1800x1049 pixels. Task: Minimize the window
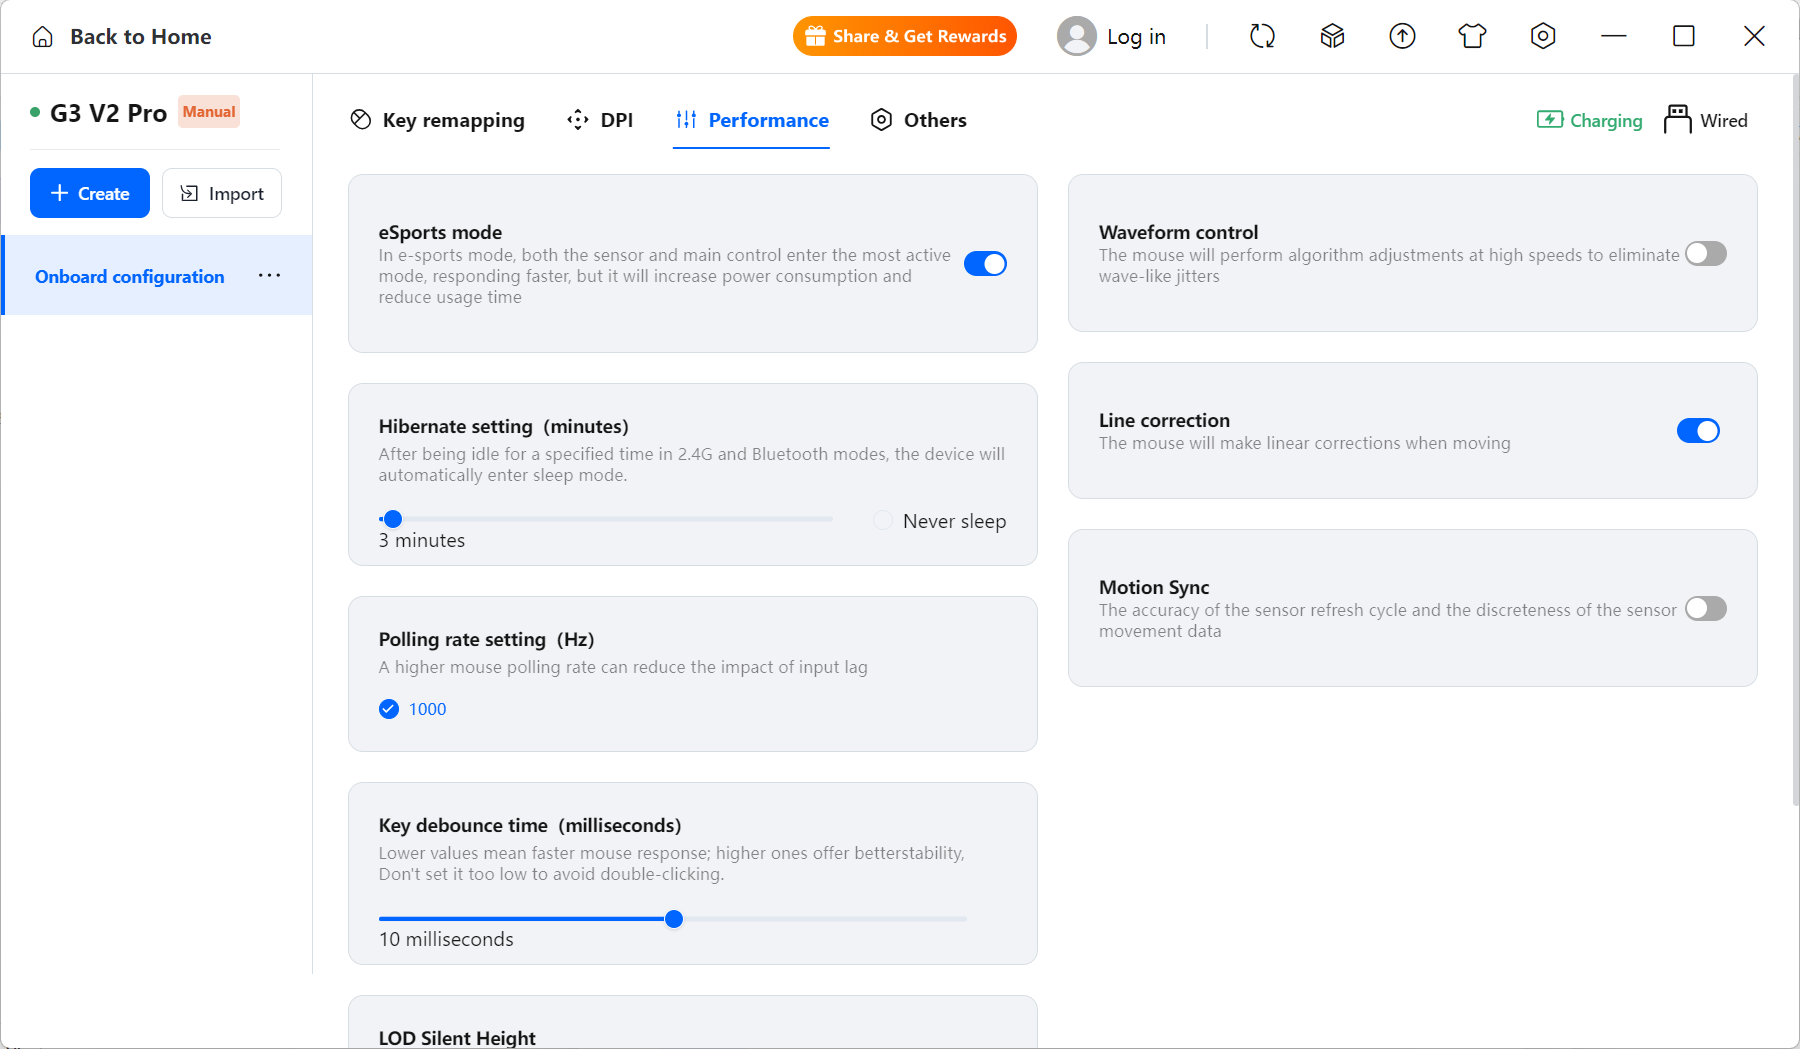1614,37
